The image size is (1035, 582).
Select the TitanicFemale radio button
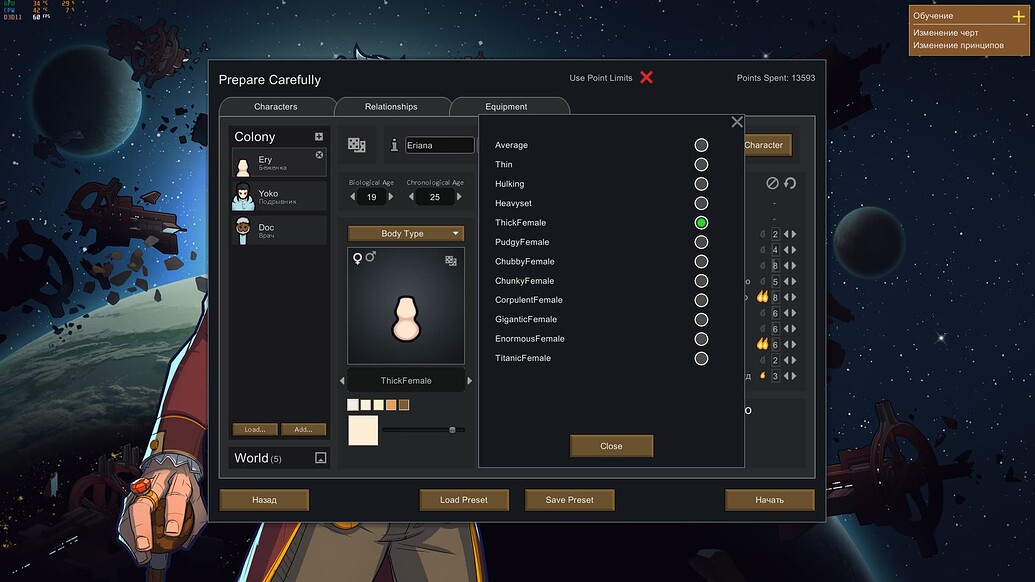tap(701, 358)
